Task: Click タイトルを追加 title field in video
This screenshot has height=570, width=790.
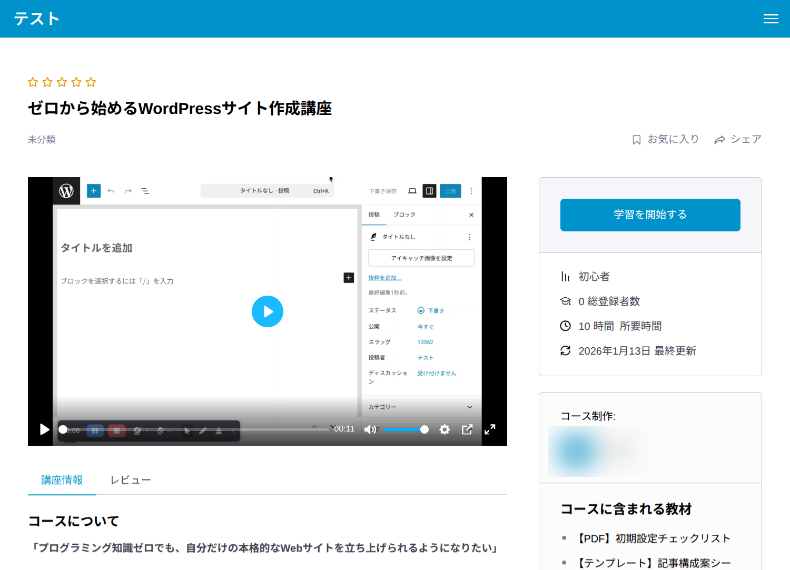Action: [97, 248]
